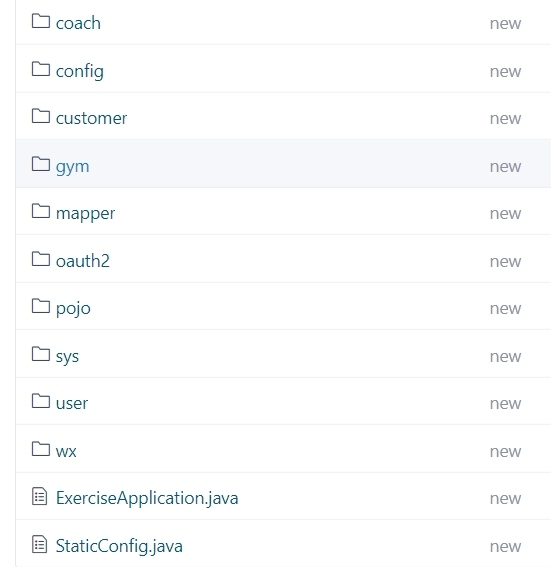Click the gym folder icon
Screen dimensions: 551x567
click(x=40, y=164)
